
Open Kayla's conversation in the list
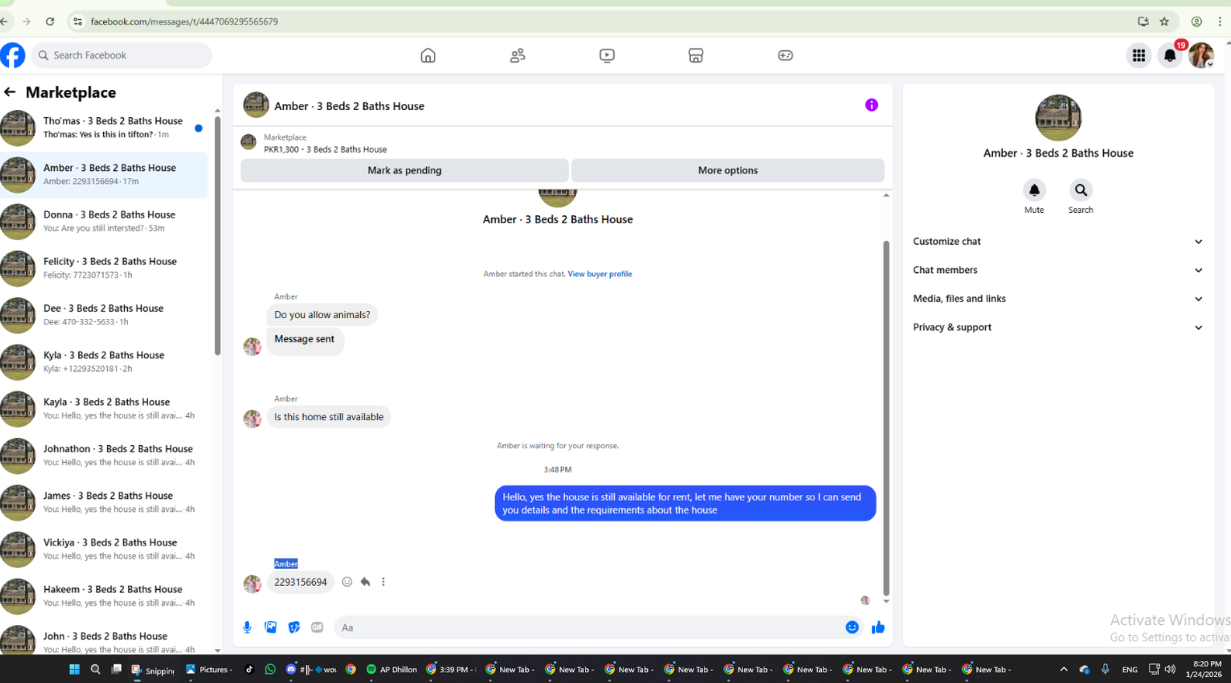[x=104, y=409]
